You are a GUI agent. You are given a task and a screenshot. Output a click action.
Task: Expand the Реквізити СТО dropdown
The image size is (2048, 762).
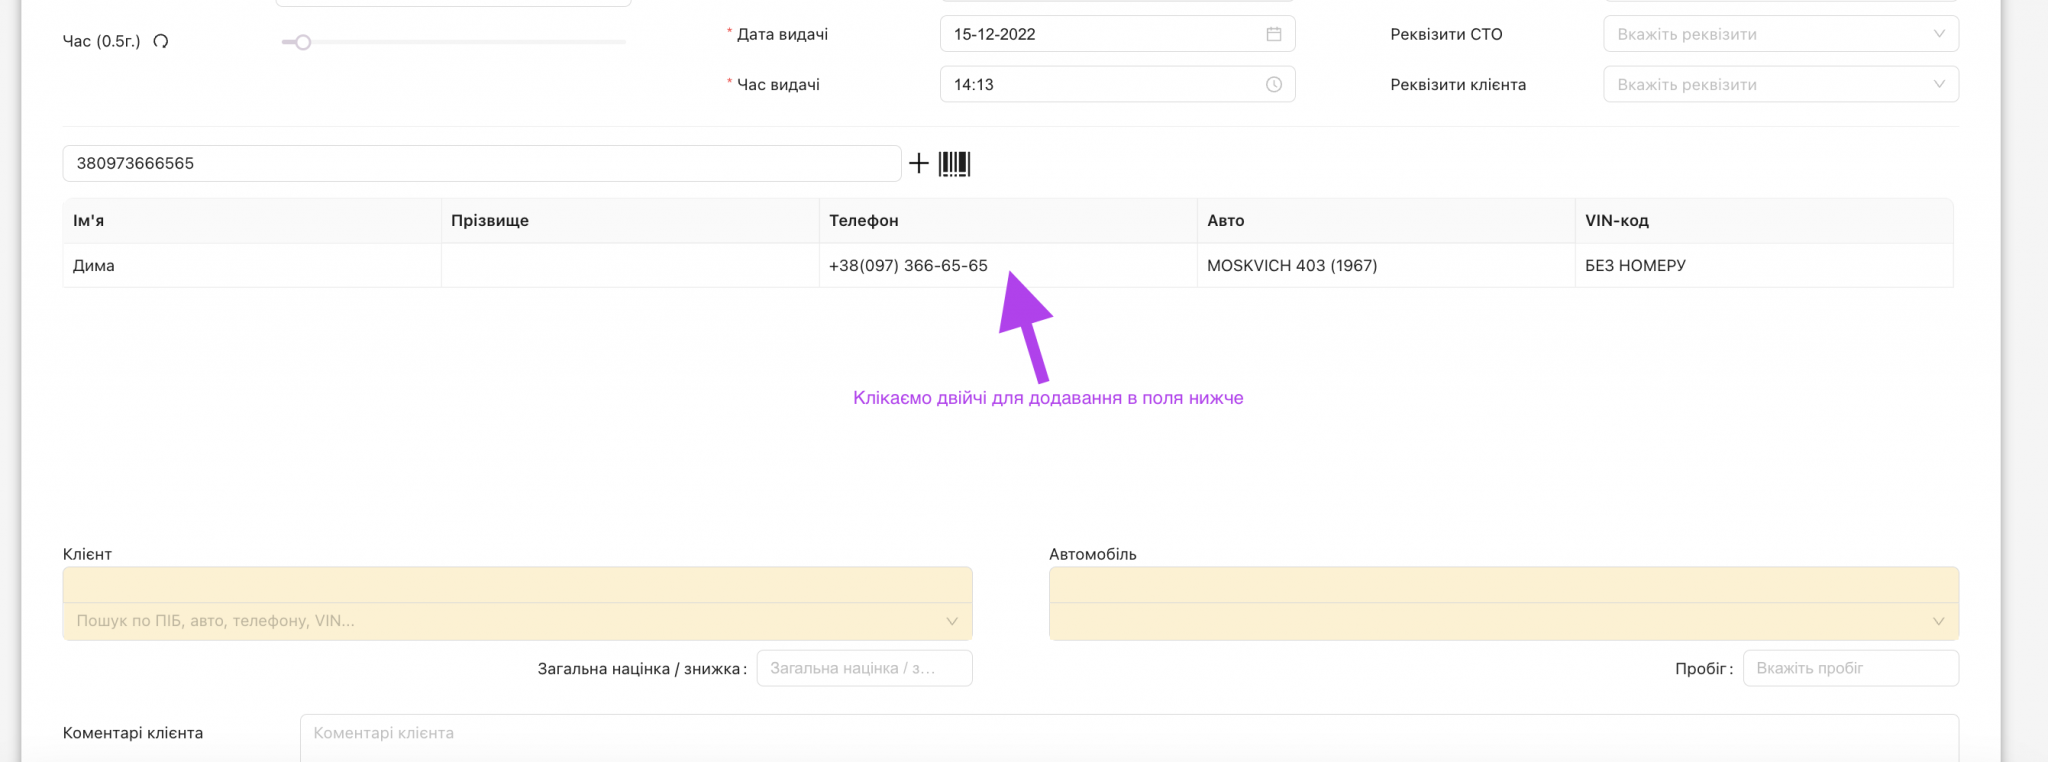(1780, 34)
